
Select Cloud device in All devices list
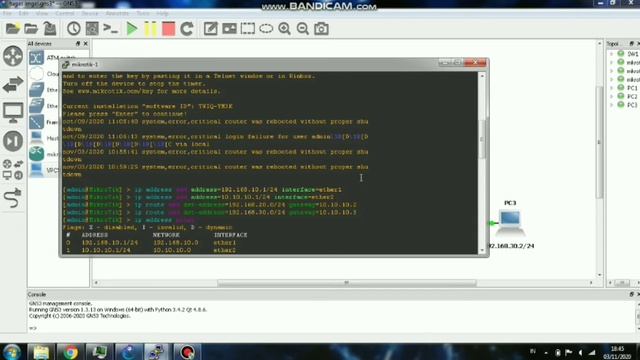[44, 74]
